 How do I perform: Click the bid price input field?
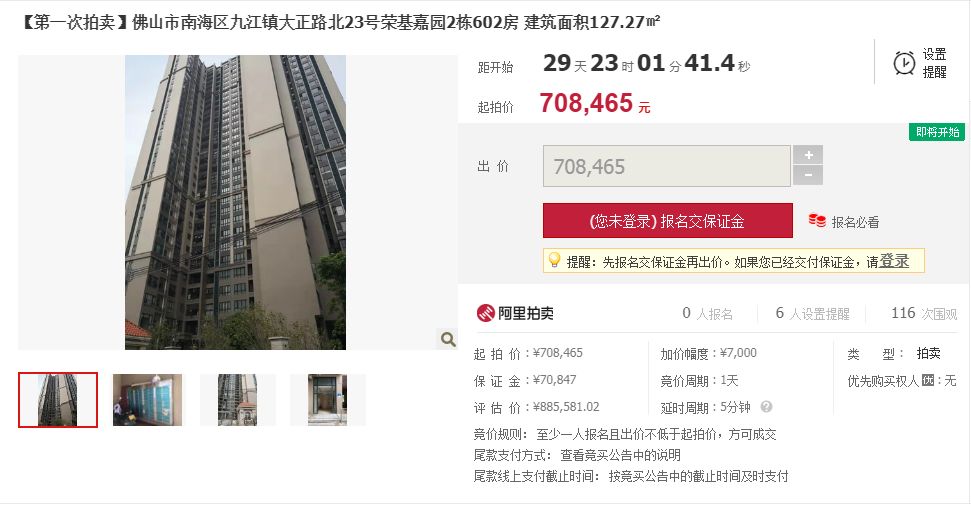coord(667,166)
